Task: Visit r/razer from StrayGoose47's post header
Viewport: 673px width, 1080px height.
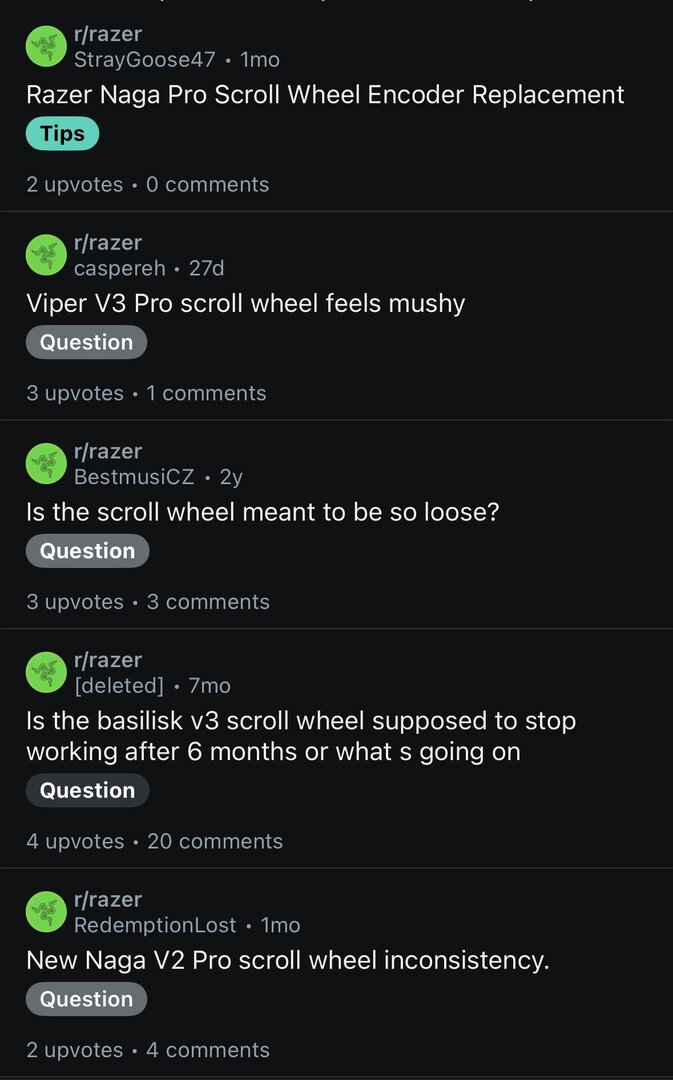Action: click(108, 35)
